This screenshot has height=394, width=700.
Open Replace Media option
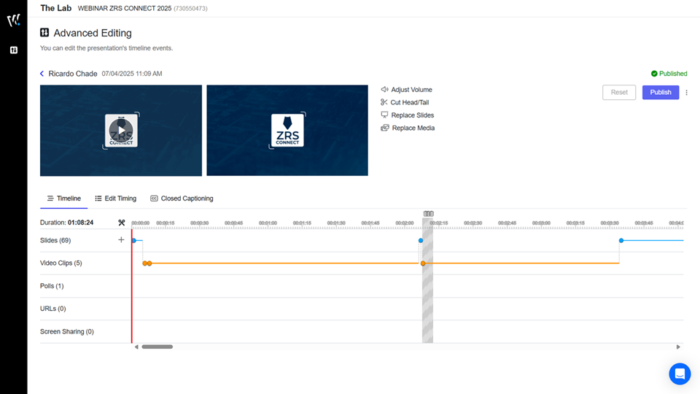click(408, 128)
